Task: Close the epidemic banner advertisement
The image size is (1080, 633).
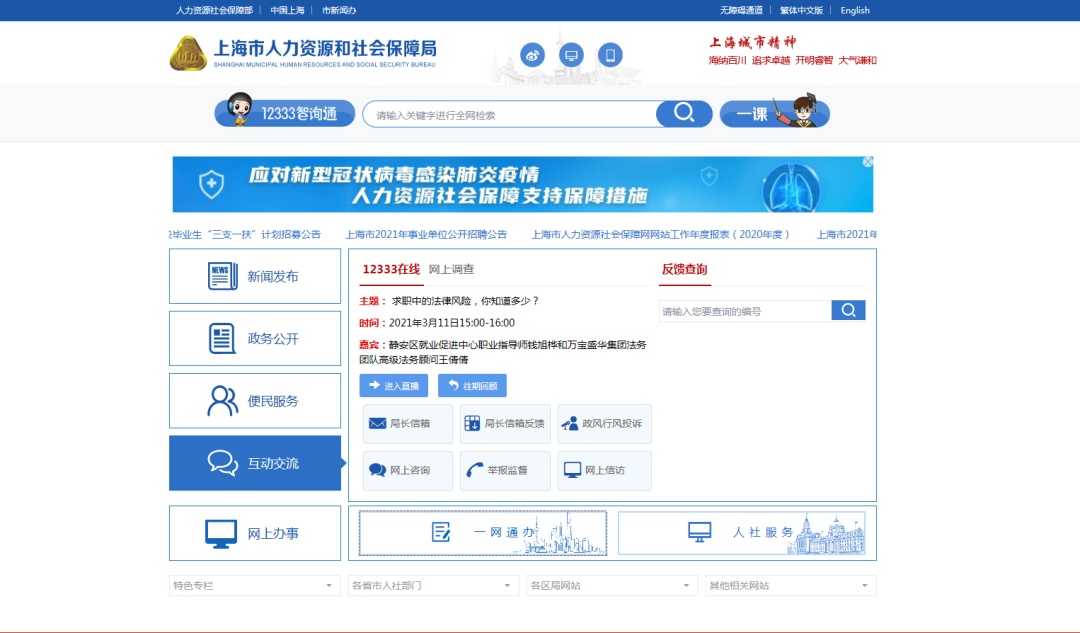Action: (x=868, y=162)
